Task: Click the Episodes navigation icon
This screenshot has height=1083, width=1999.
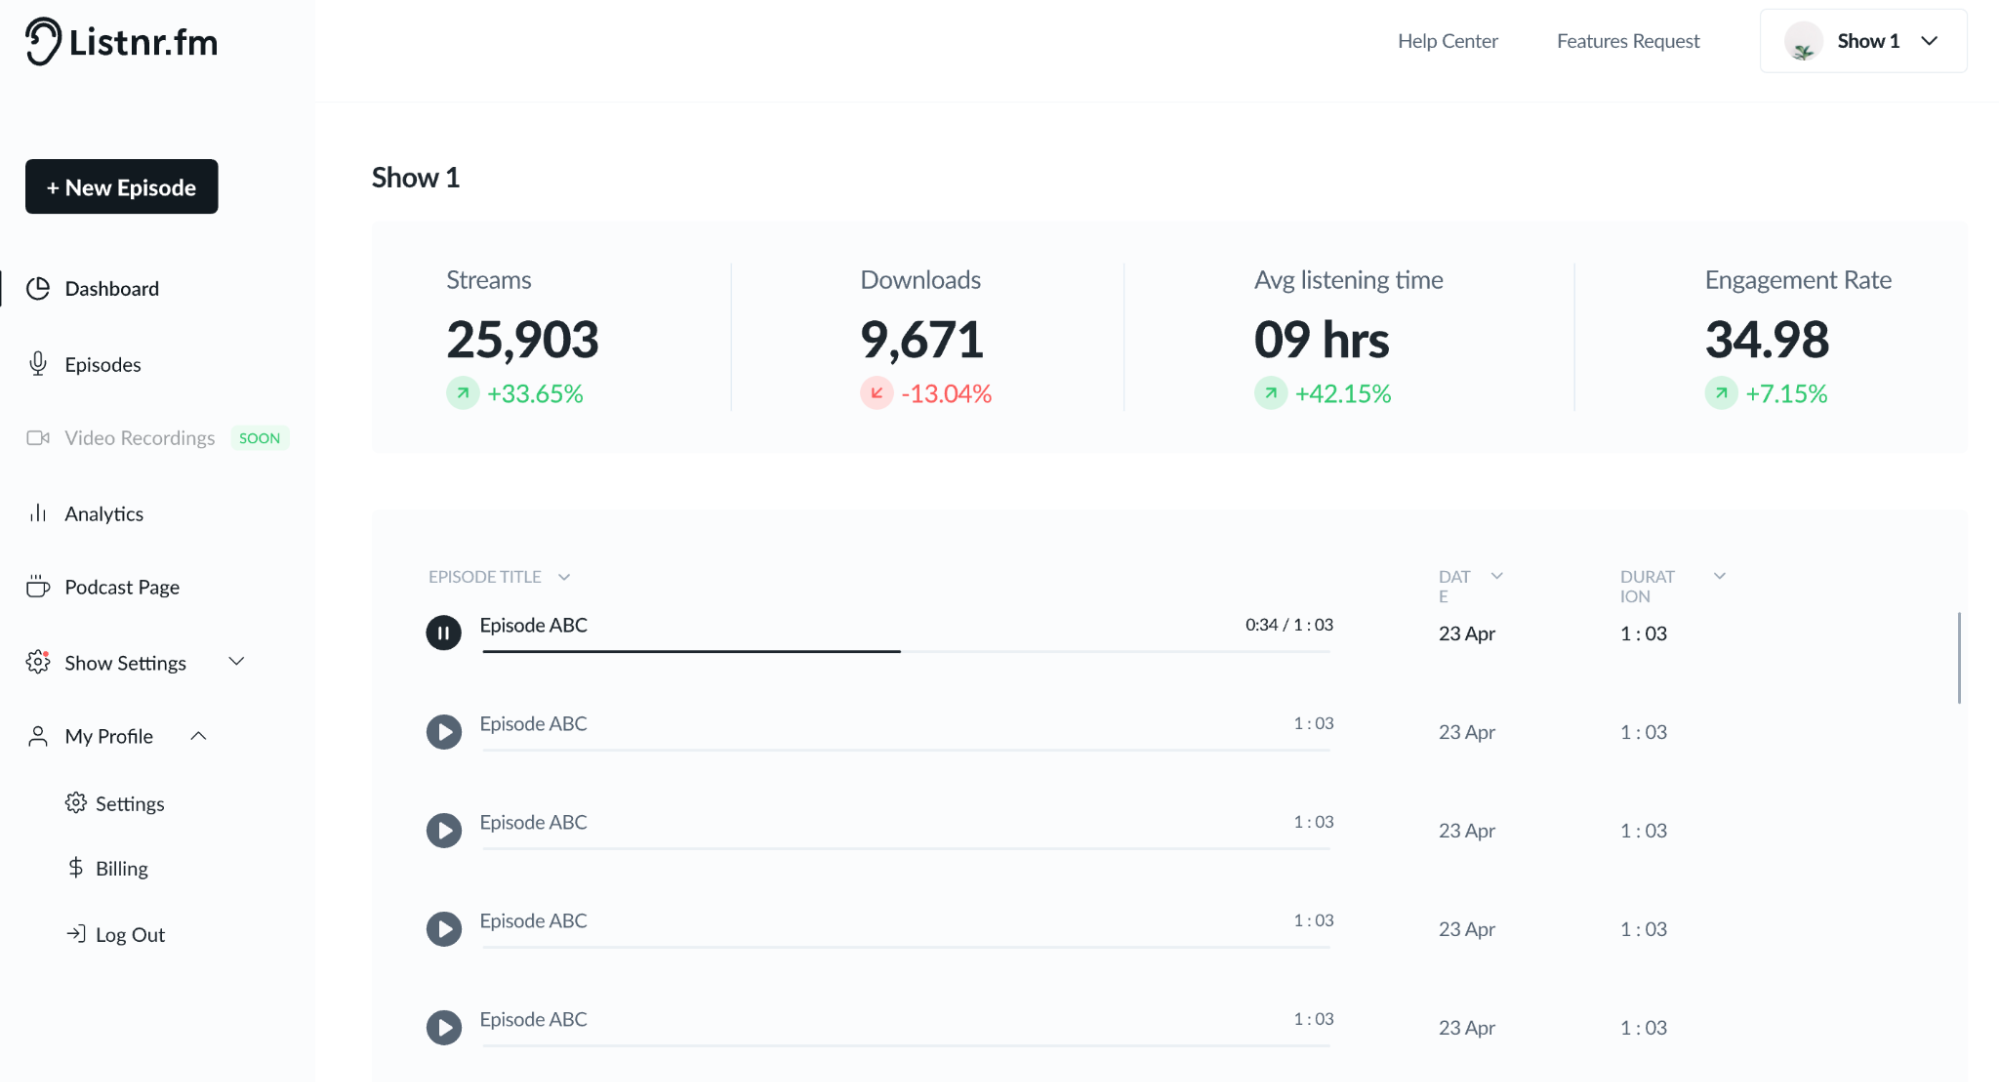Action: [36, 363]
